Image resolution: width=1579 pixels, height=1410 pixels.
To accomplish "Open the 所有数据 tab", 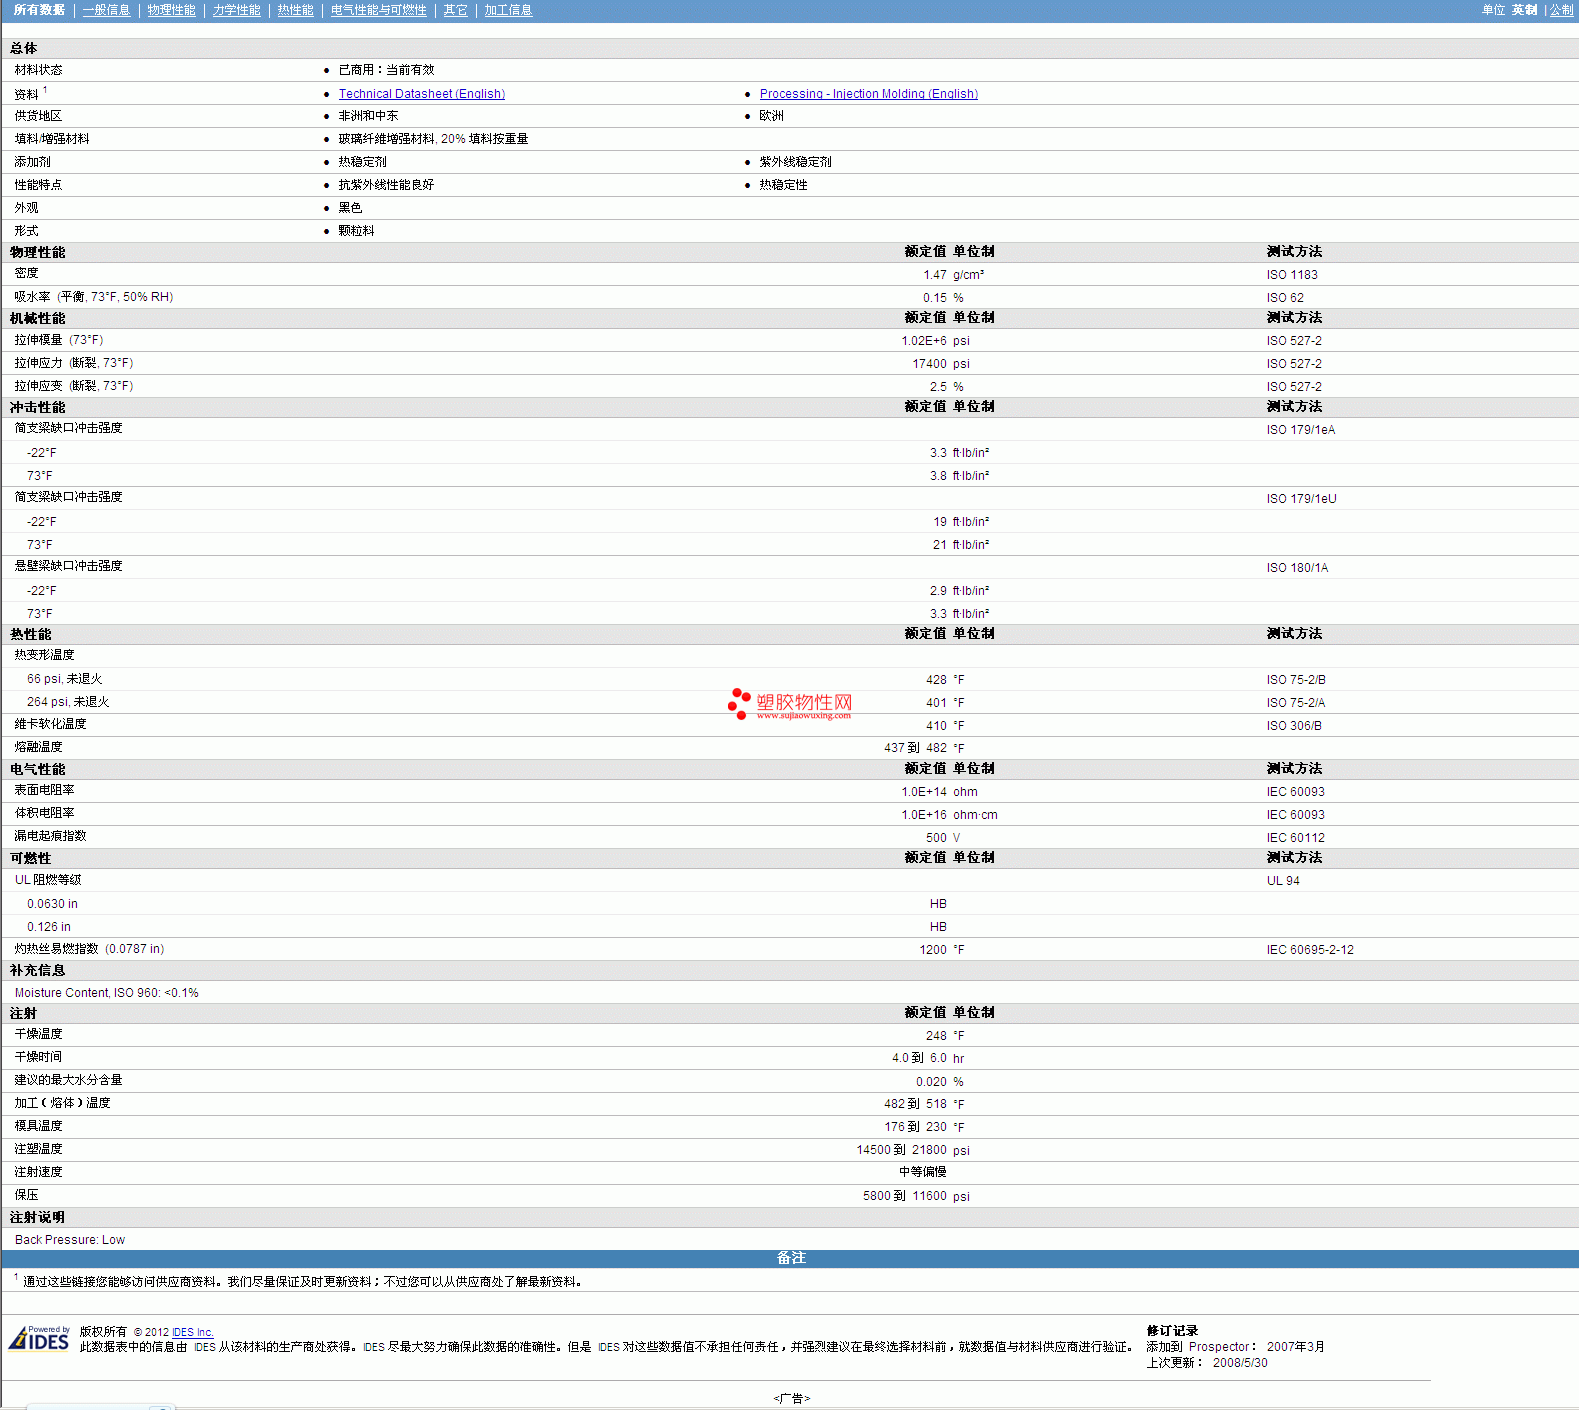I will 39,10.
